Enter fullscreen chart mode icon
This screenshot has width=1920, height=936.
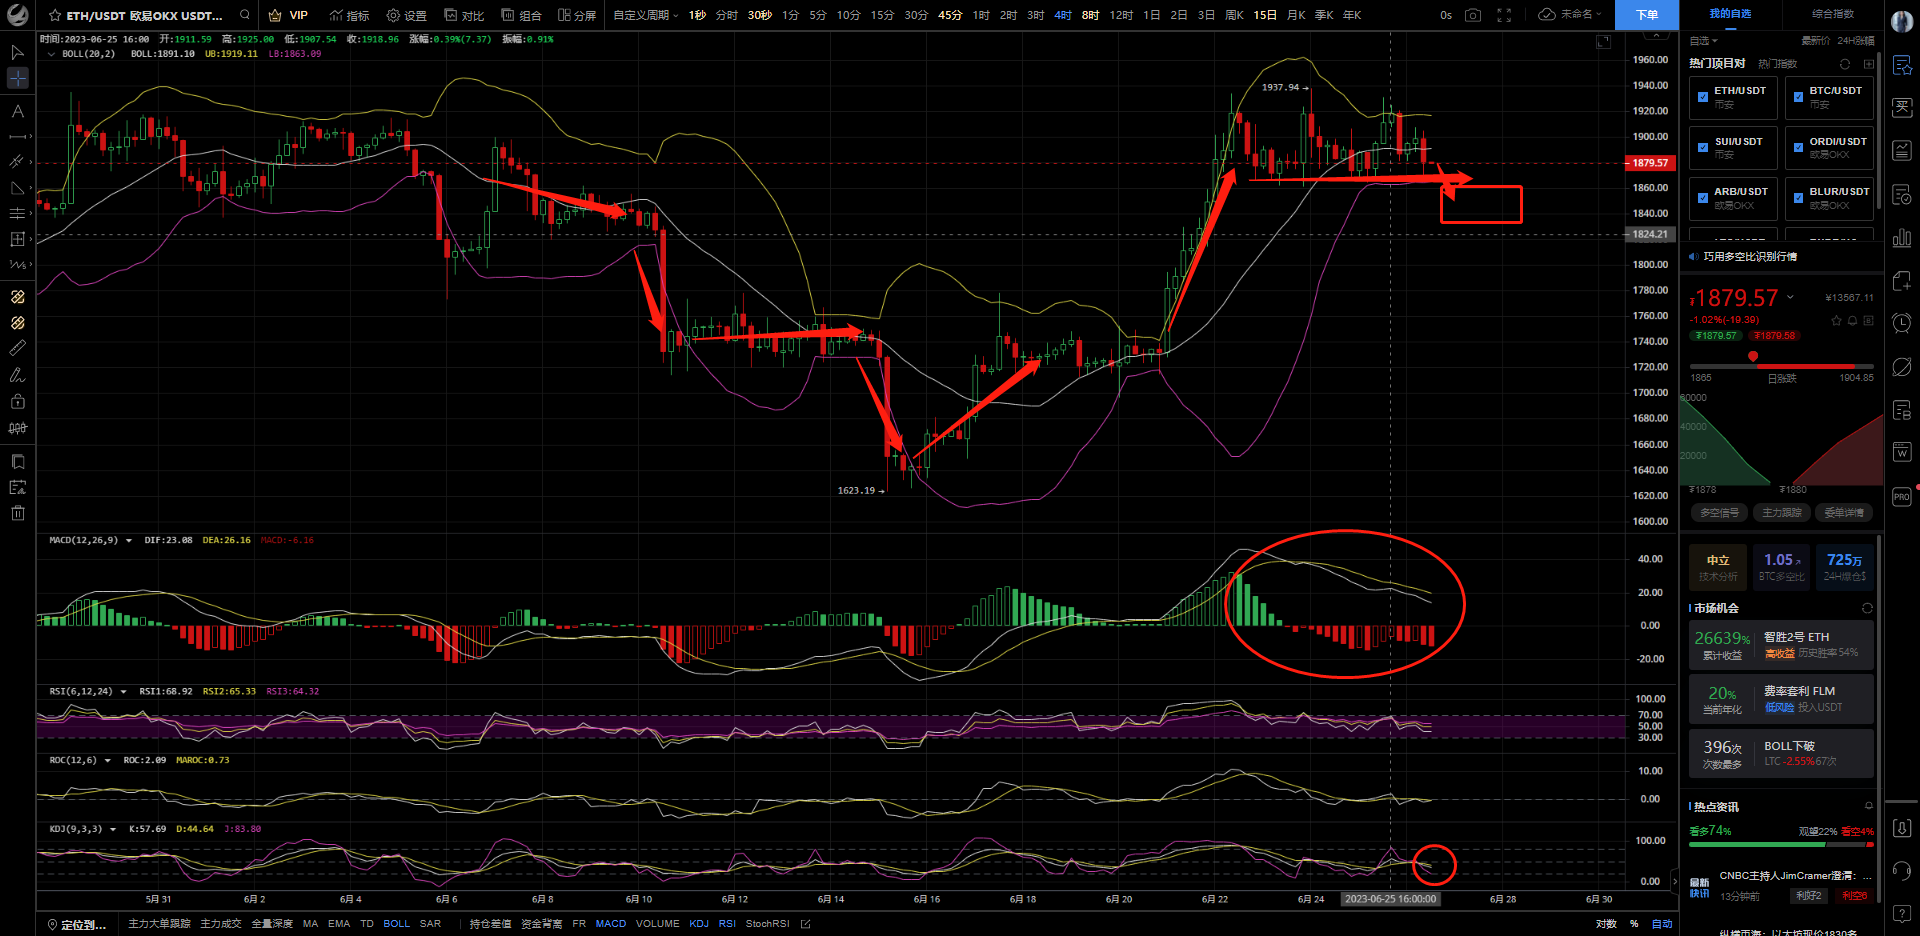1504,15
